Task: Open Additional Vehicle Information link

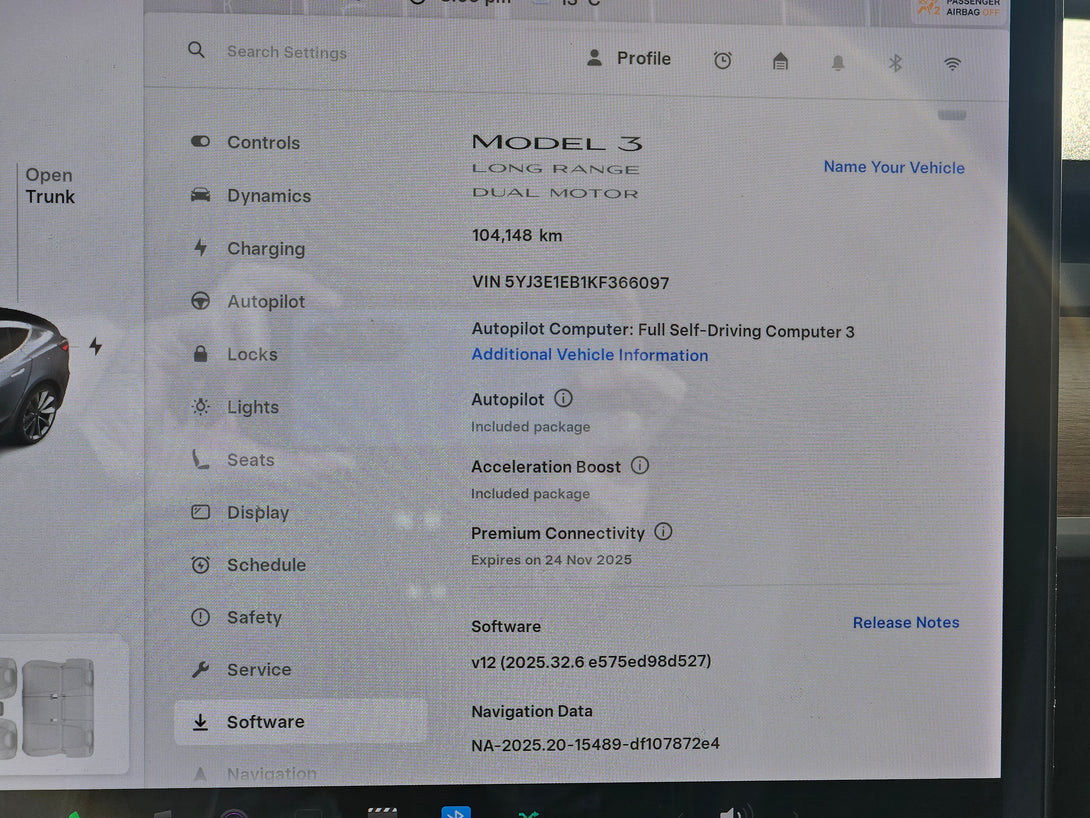Action: tap(589, 355)
